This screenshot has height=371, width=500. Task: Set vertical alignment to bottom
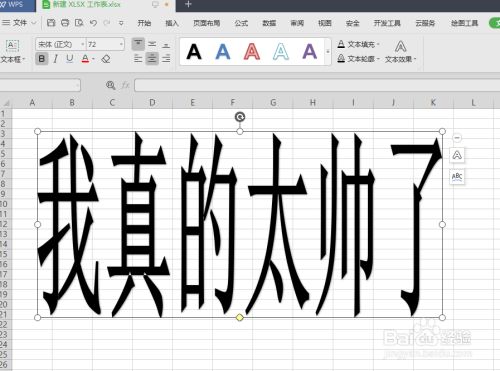point(166,44)
